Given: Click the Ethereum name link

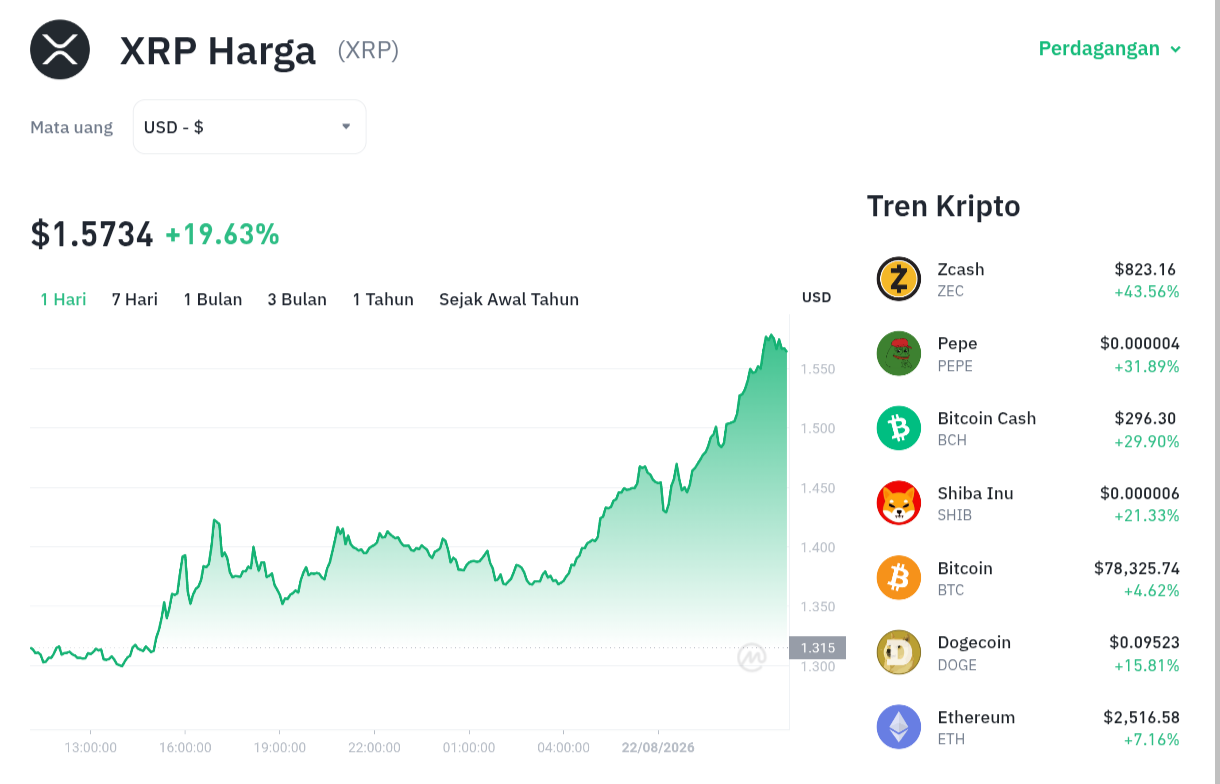Looking at the screenshot, I should pyautogui.click(x=976, y=718).
